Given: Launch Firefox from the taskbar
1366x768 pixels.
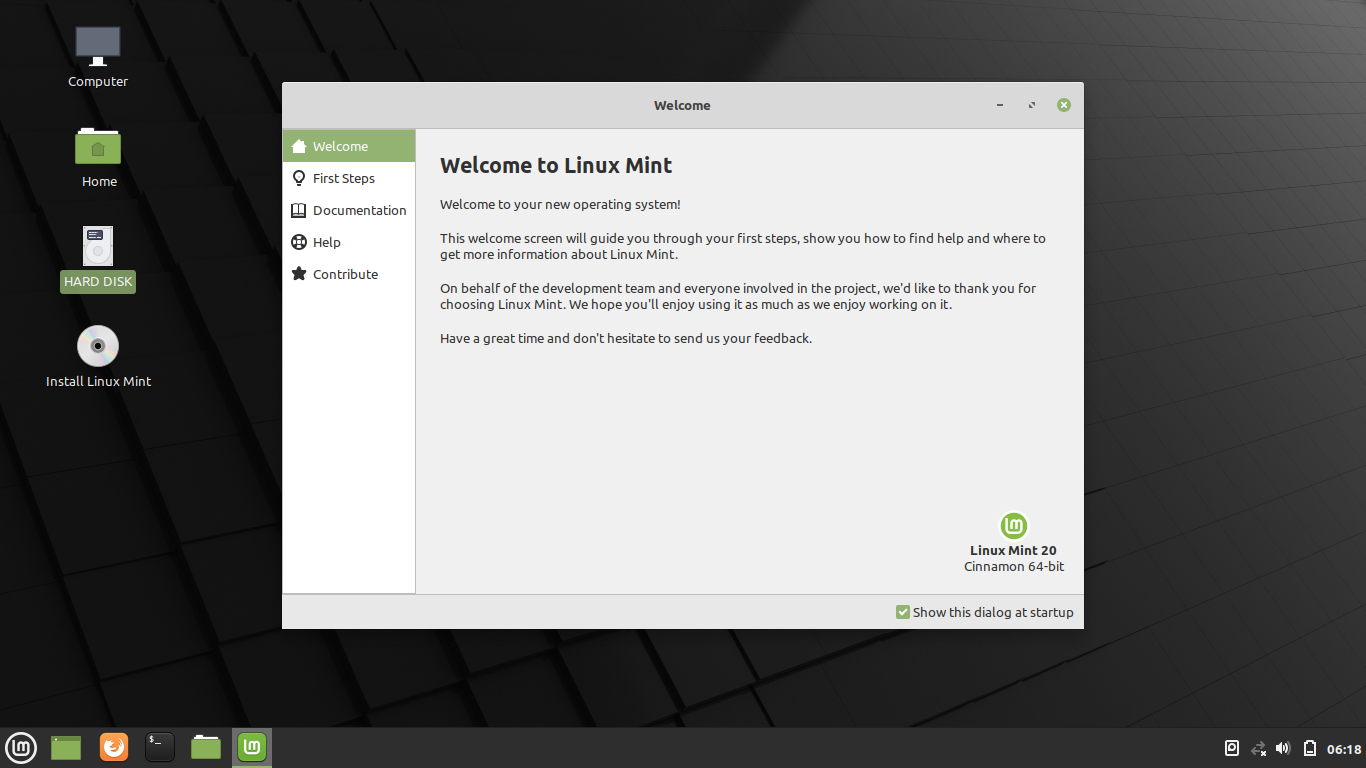Looking at the screenshot, I should [113, 747].
